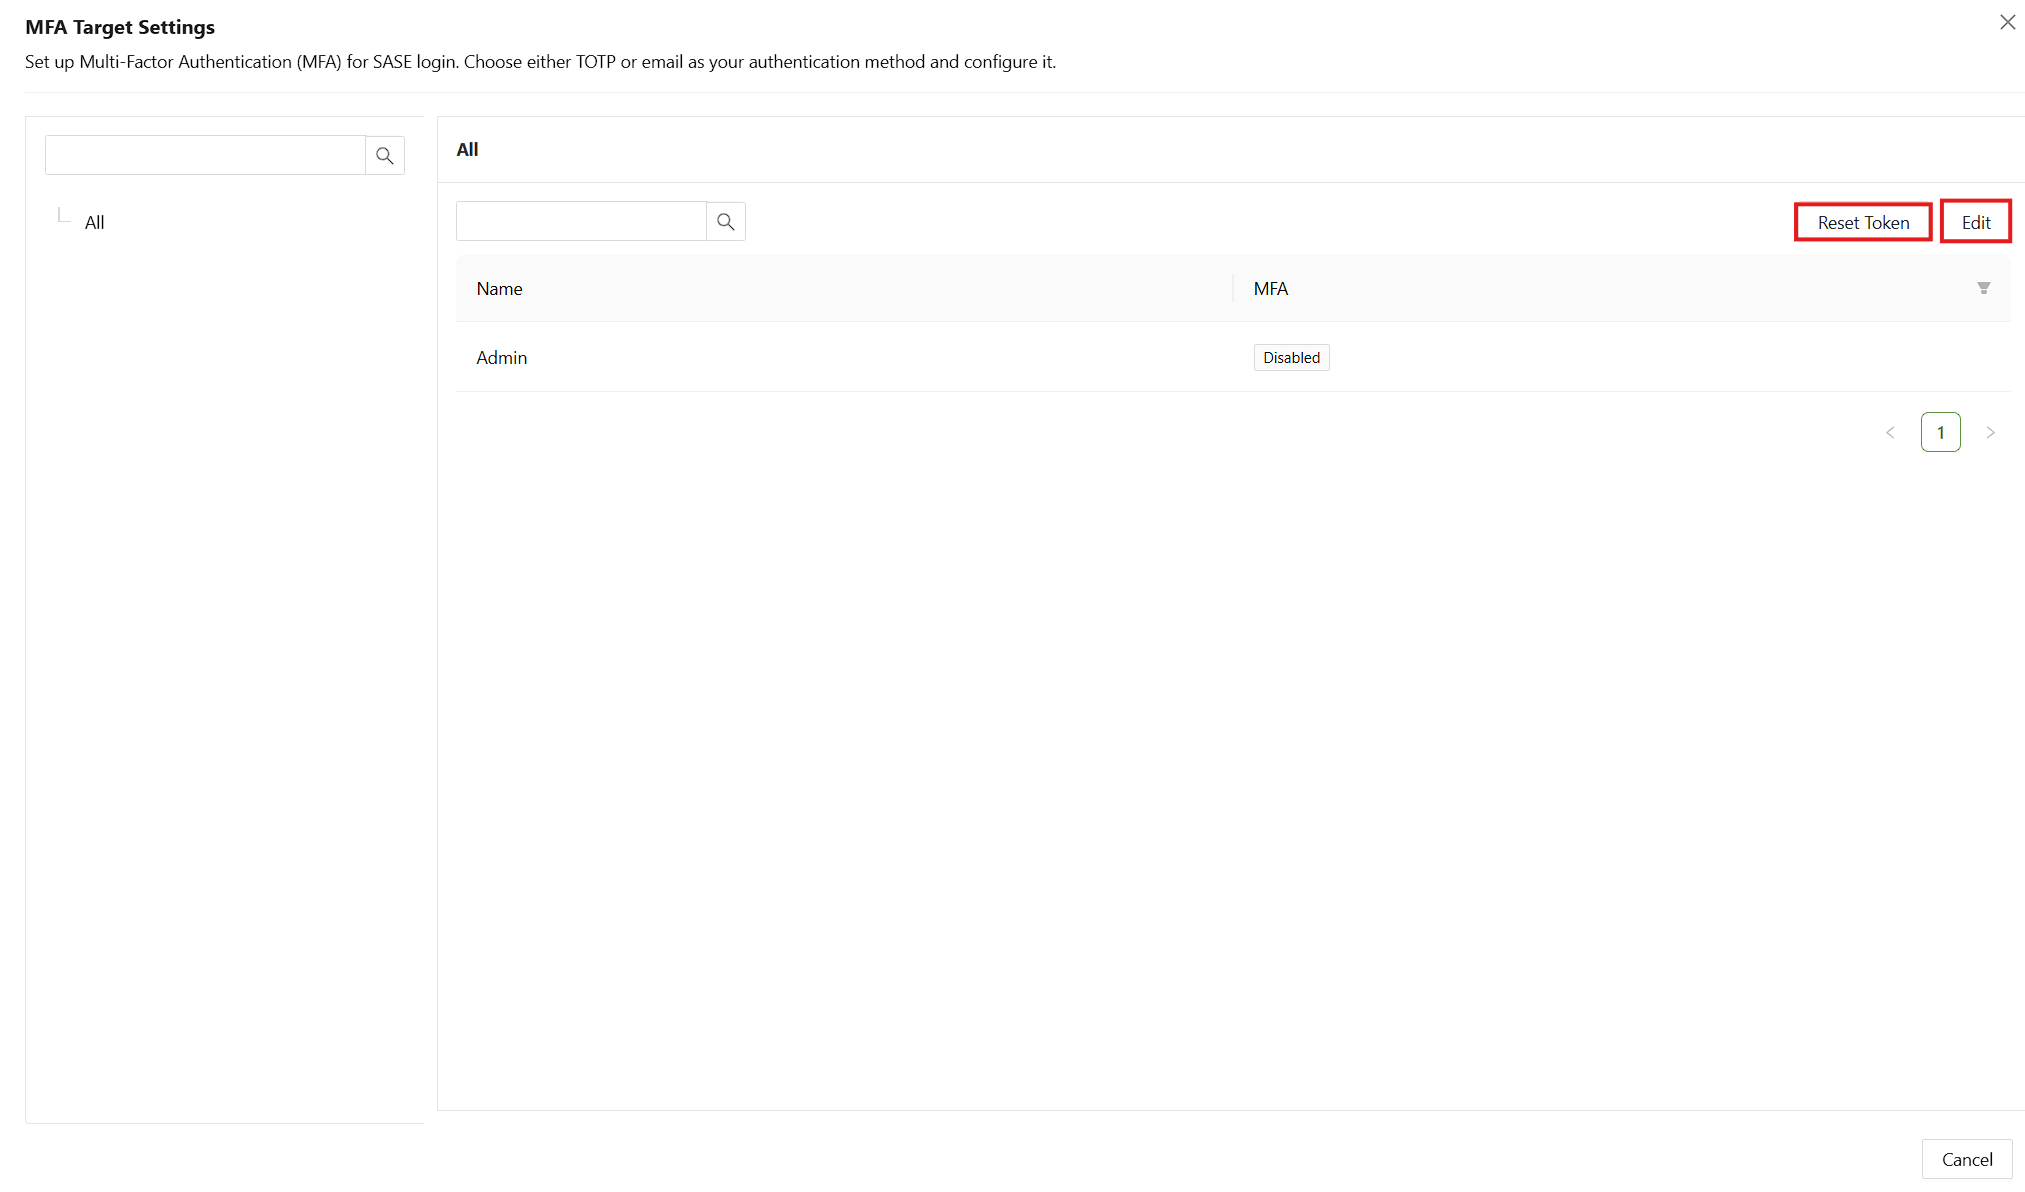Screen dimensions: 2025x1192
Task: Go to the previous page arrow
Action: (1890, 433)
